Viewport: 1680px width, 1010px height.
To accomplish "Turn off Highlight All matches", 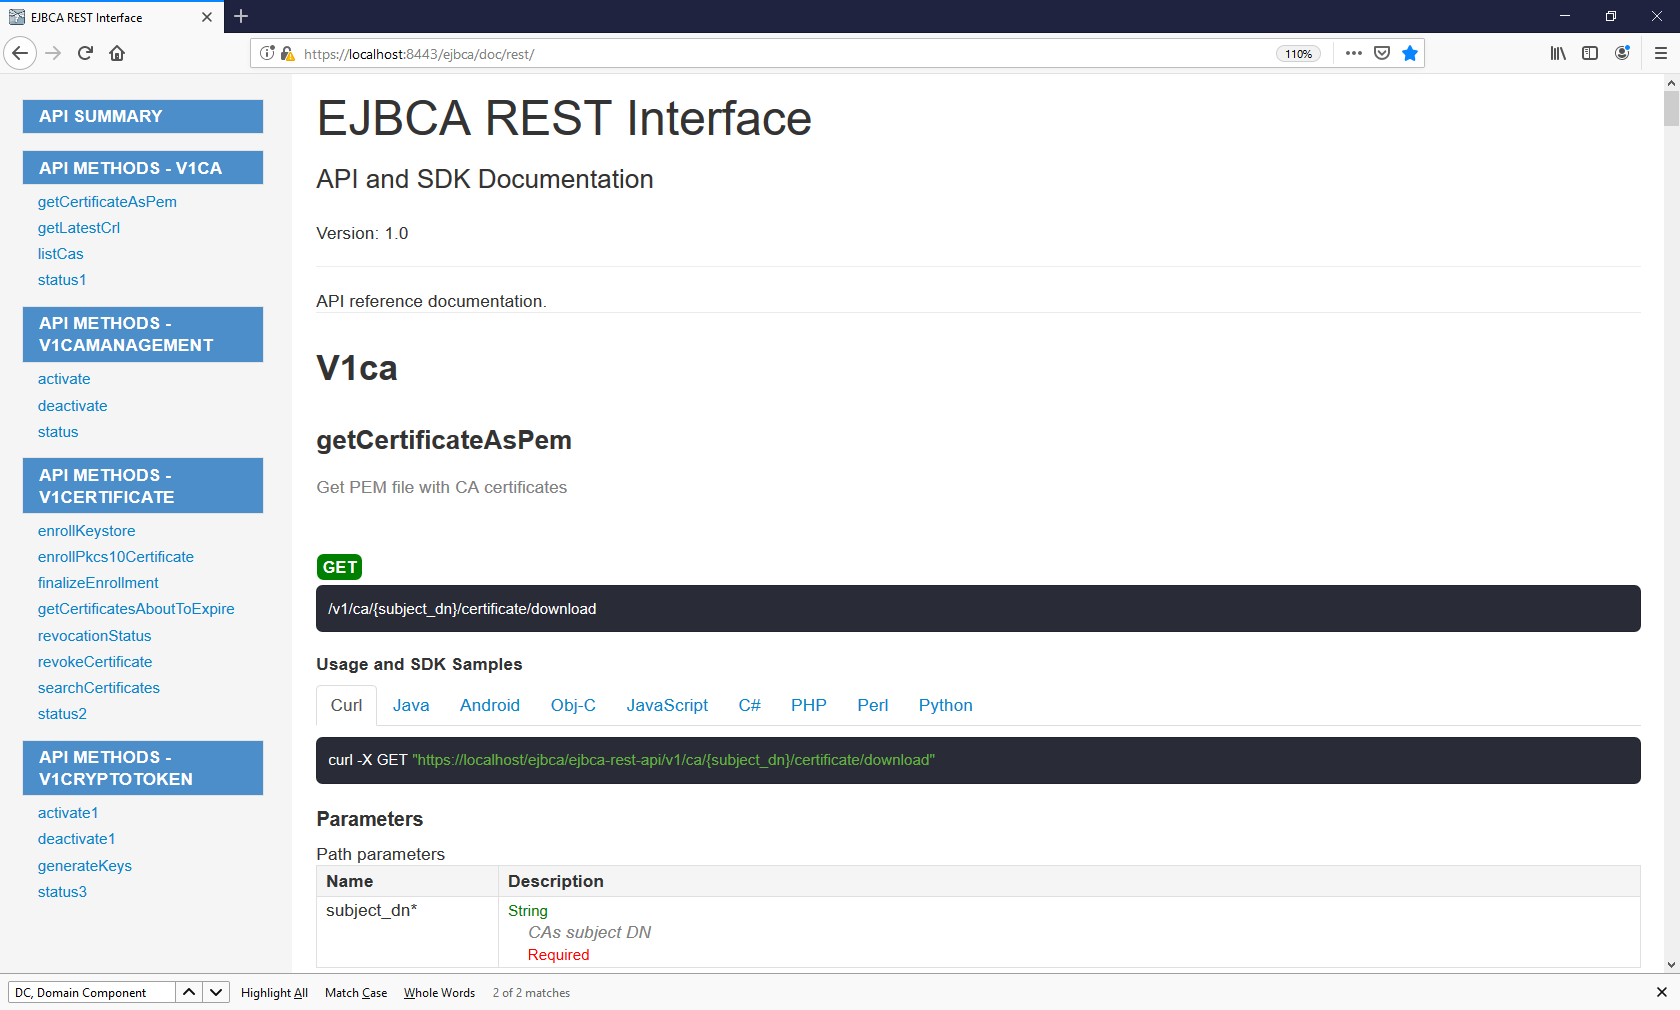I will click(x=274, y=992).
